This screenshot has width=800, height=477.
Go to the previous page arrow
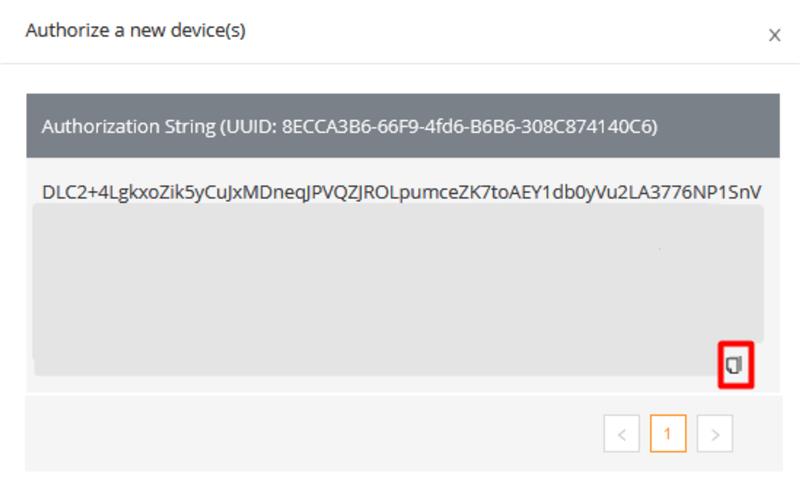pos(622,434)
